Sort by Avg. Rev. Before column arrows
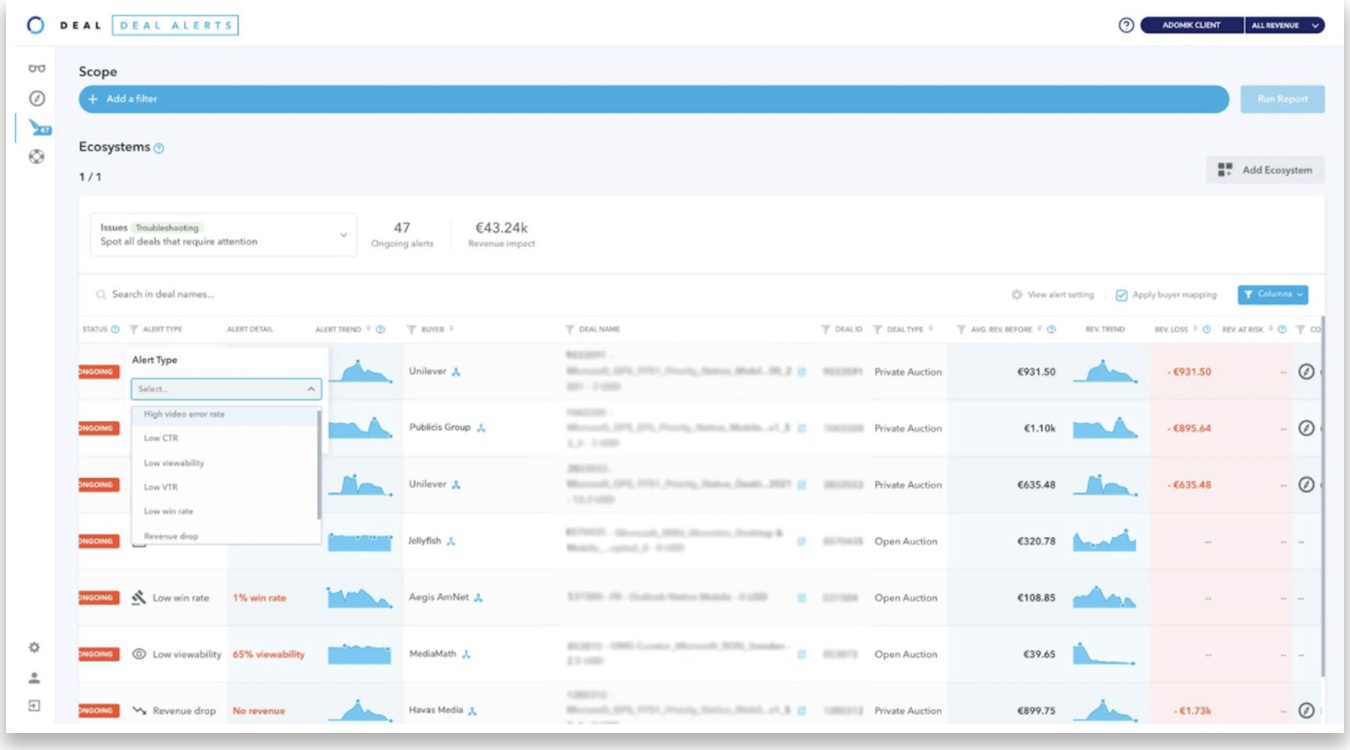 (x=1041, y=329)
